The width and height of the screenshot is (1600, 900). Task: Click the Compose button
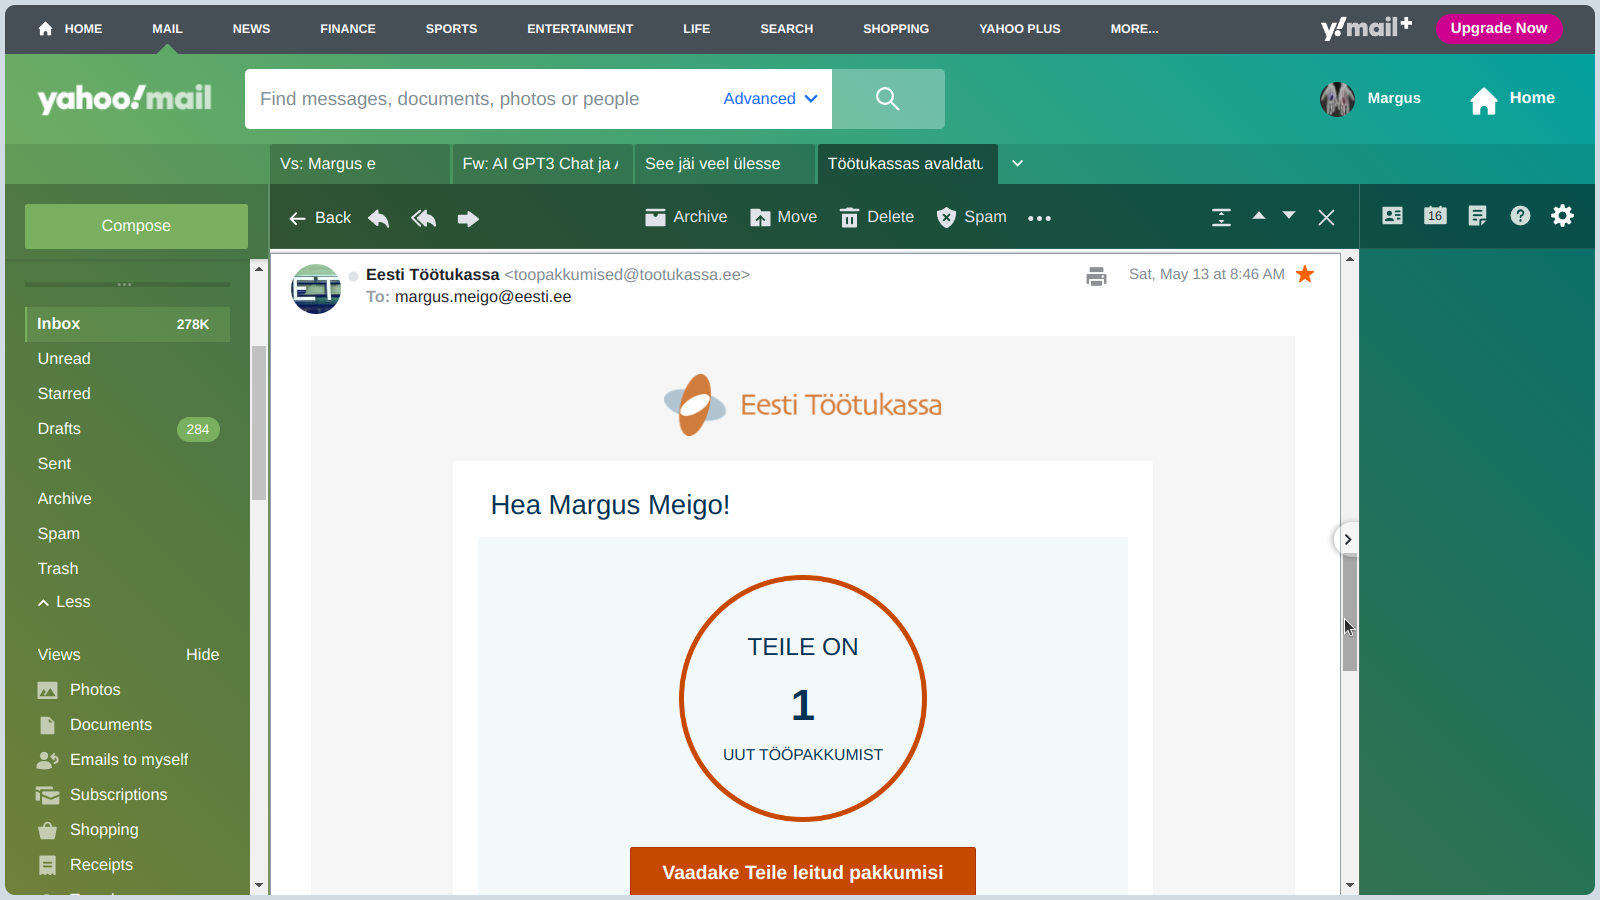[x=136, y=226]
